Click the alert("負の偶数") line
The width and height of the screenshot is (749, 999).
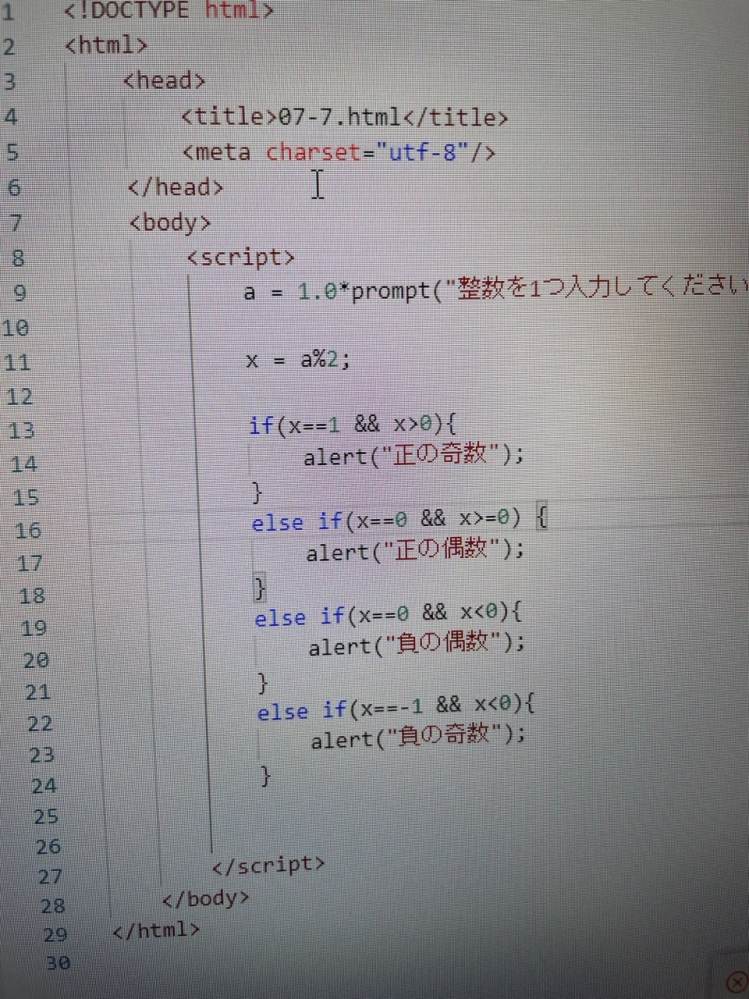pos(417,645)
